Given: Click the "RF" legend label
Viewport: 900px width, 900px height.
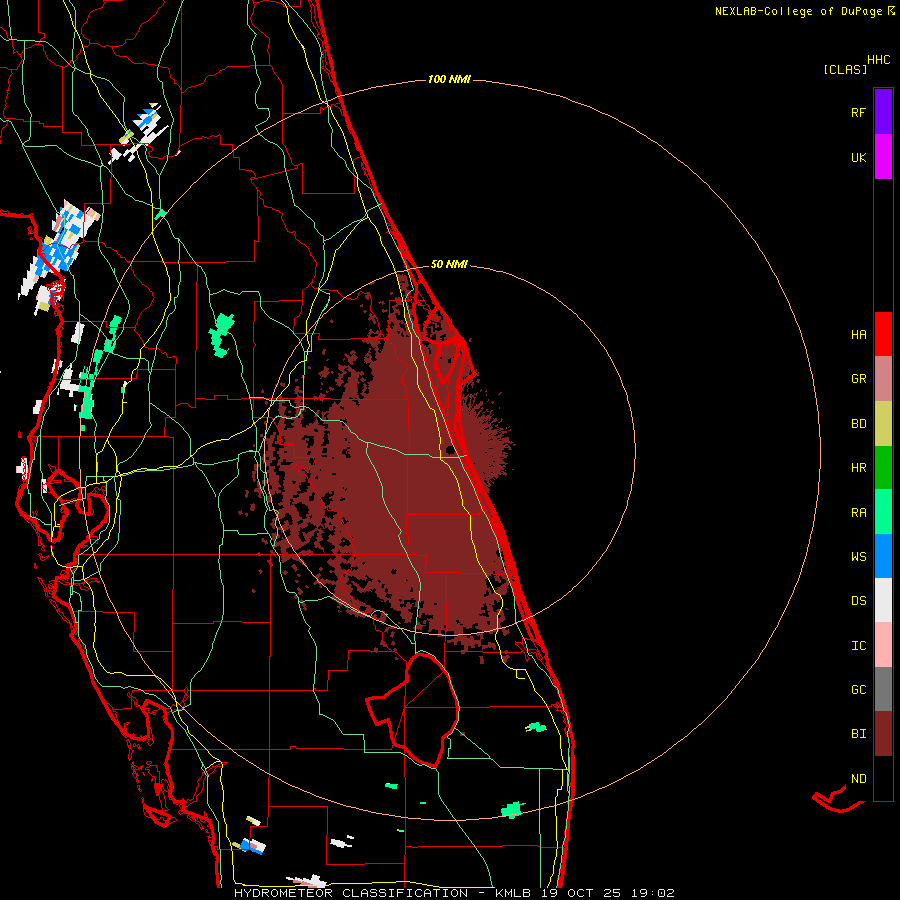Looking at the screenshot, I should coord(858,113).
